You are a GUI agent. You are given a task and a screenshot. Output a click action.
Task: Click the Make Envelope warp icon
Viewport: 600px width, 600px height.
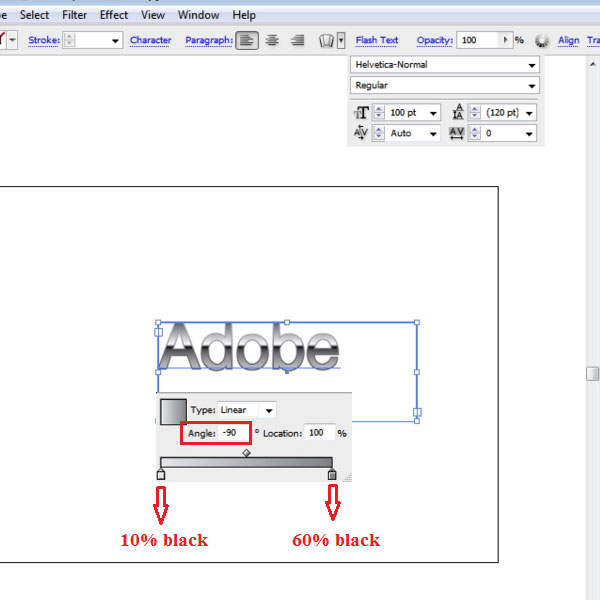tap(326, 40)
